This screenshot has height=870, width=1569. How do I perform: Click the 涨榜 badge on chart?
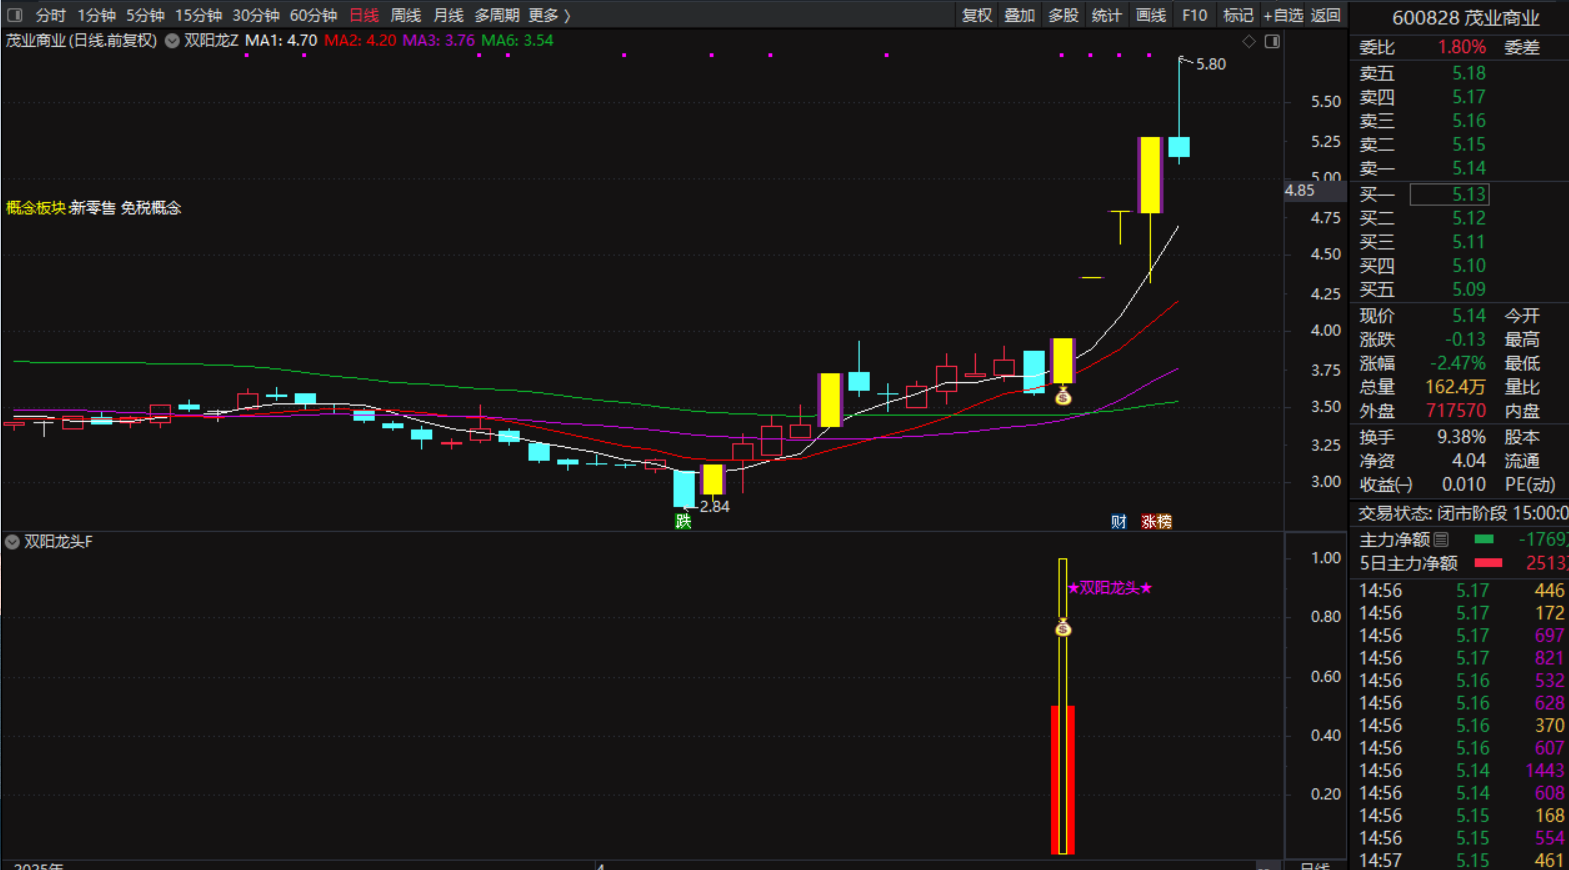tap(1156, 521)
